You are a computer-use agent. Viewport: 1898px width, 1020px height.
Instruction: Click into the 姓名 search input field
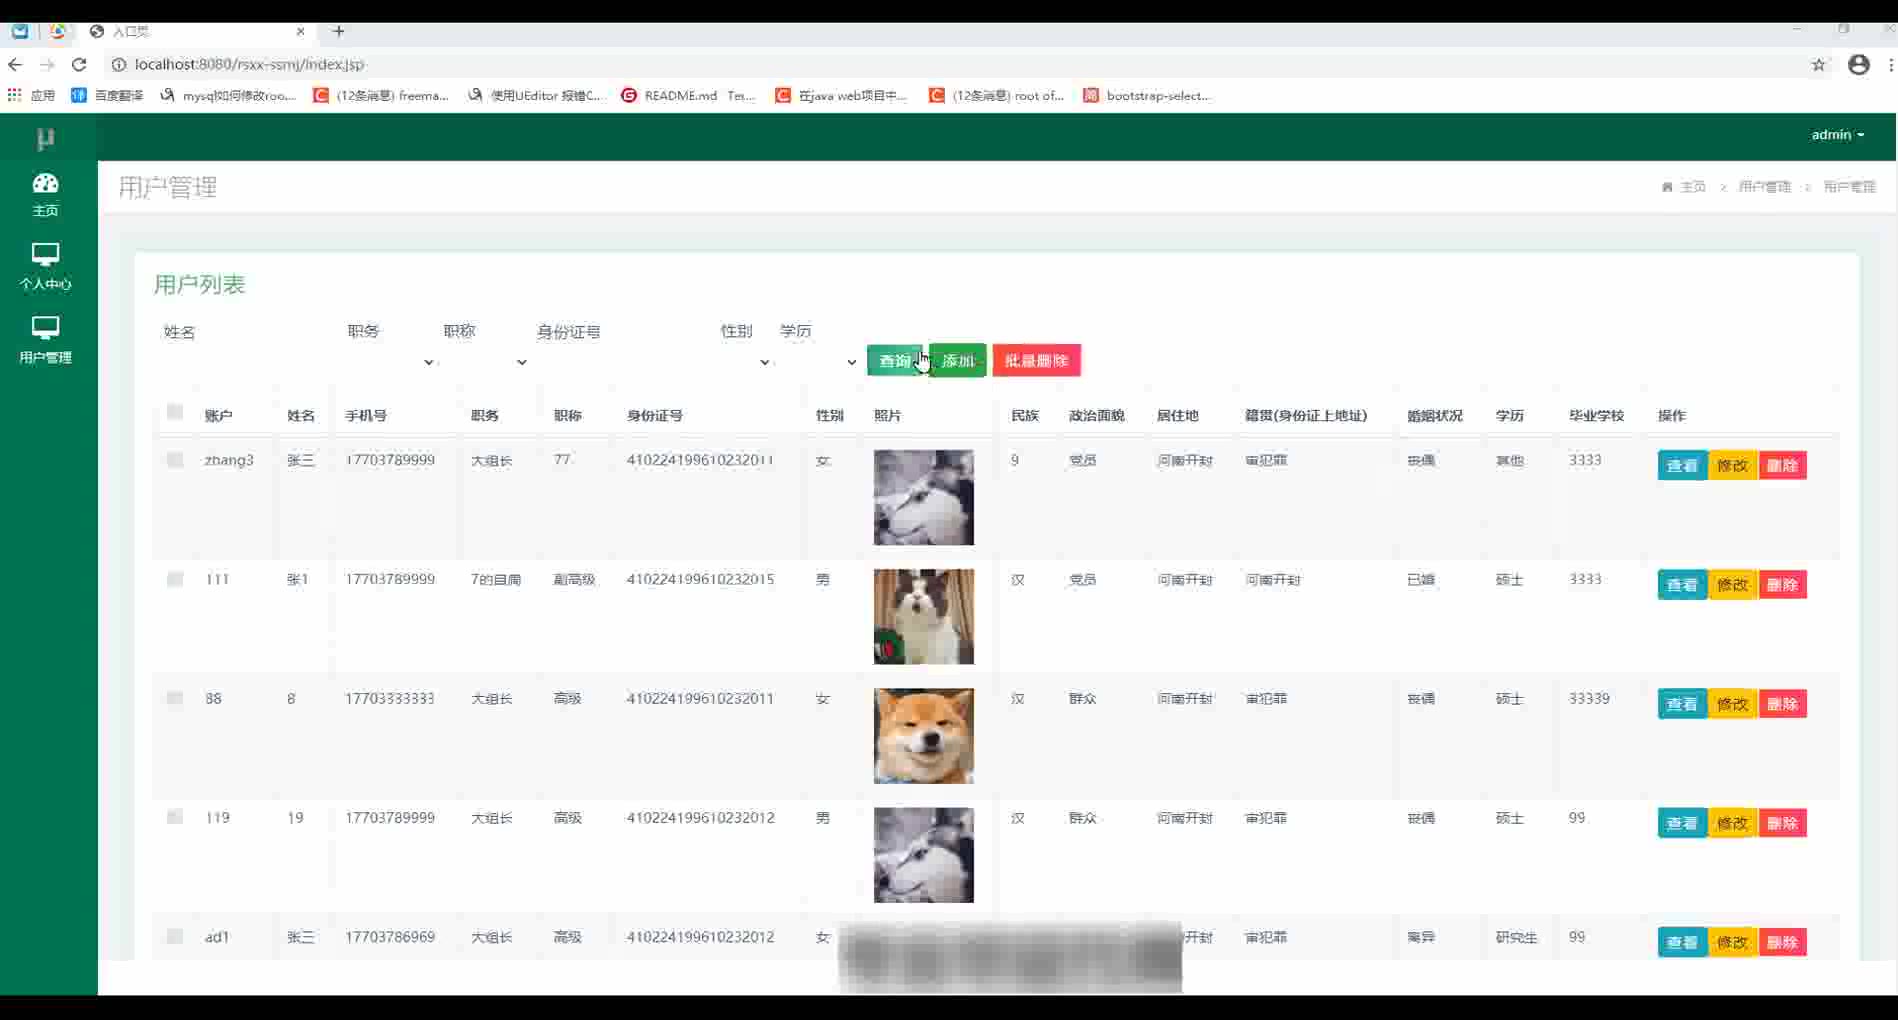point(250,362)
